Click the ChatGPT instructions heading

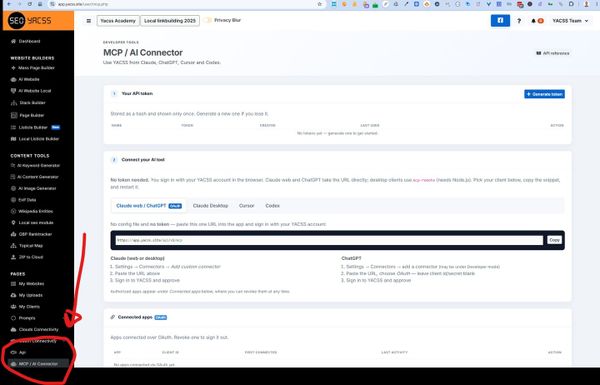pyautogui.click(x=351, y=258)
